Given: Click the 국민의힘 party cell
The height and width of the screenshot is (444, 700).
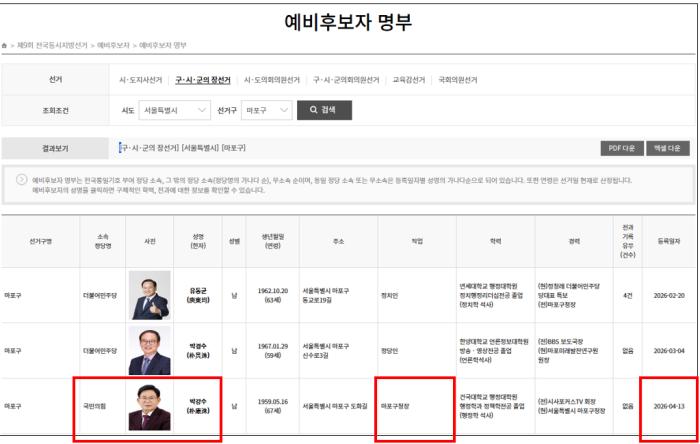Looking at the screenshot, I should pos(95,406).
